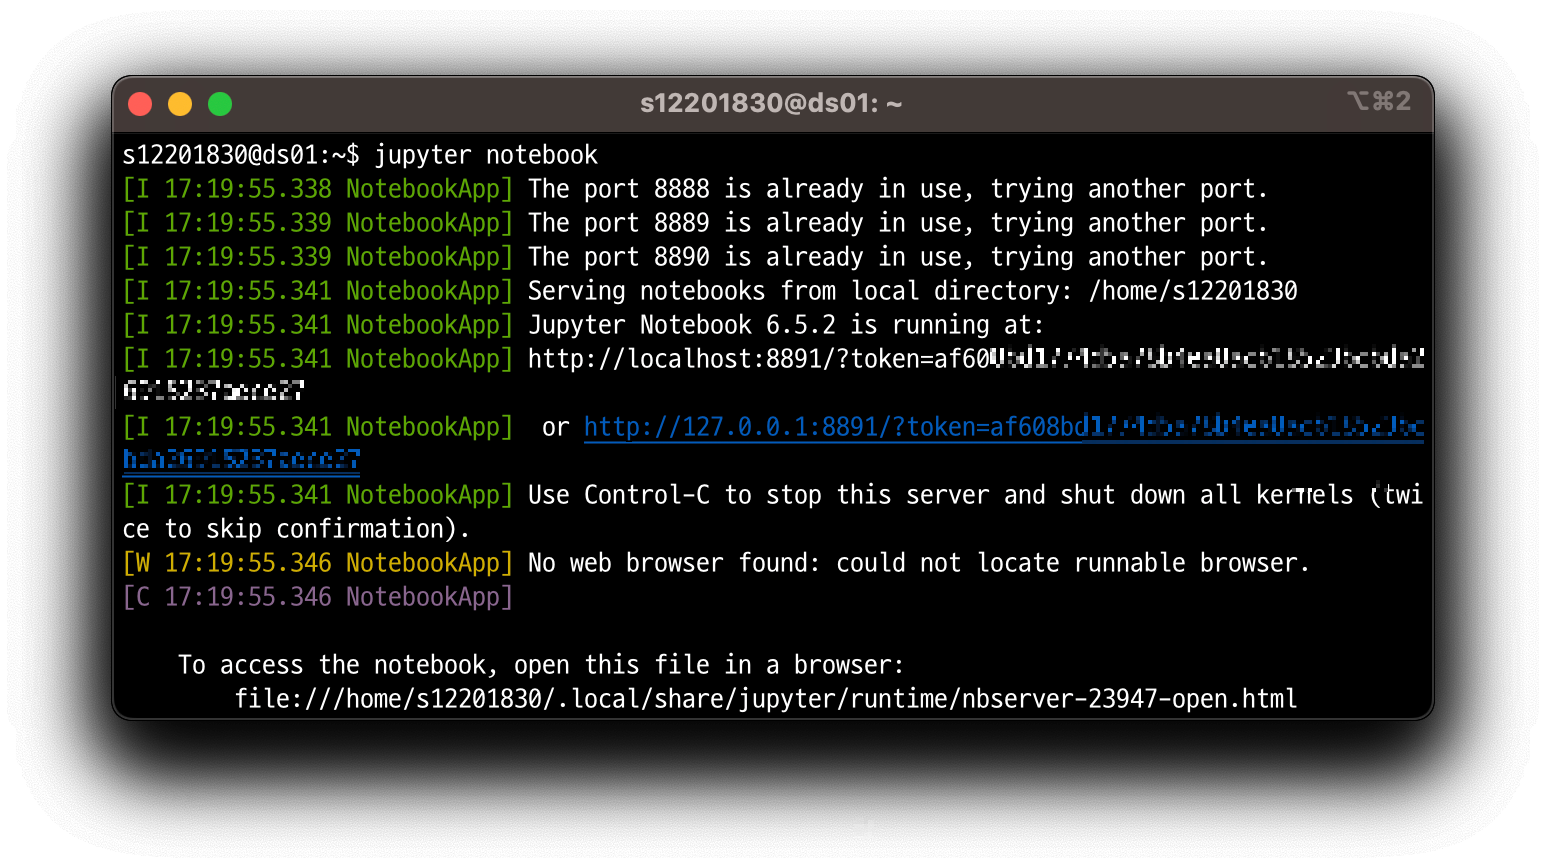Open the http://127.0.0.1:8891 token link

(x=1003, y=427)
